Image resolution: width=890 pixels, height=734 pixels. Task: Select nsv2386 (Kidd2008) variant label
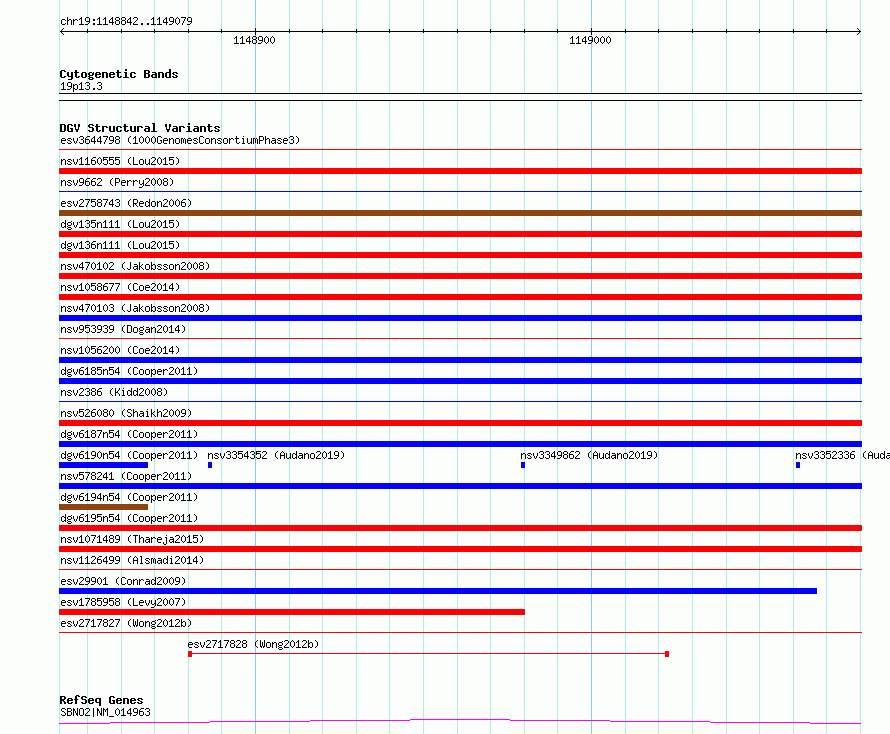click(114, 392)
